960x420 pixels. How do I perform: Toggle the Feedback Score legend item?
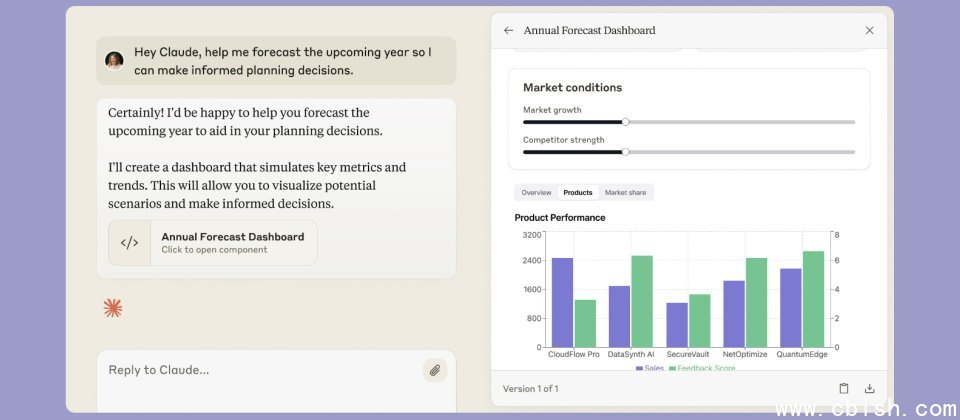point(705,368)
